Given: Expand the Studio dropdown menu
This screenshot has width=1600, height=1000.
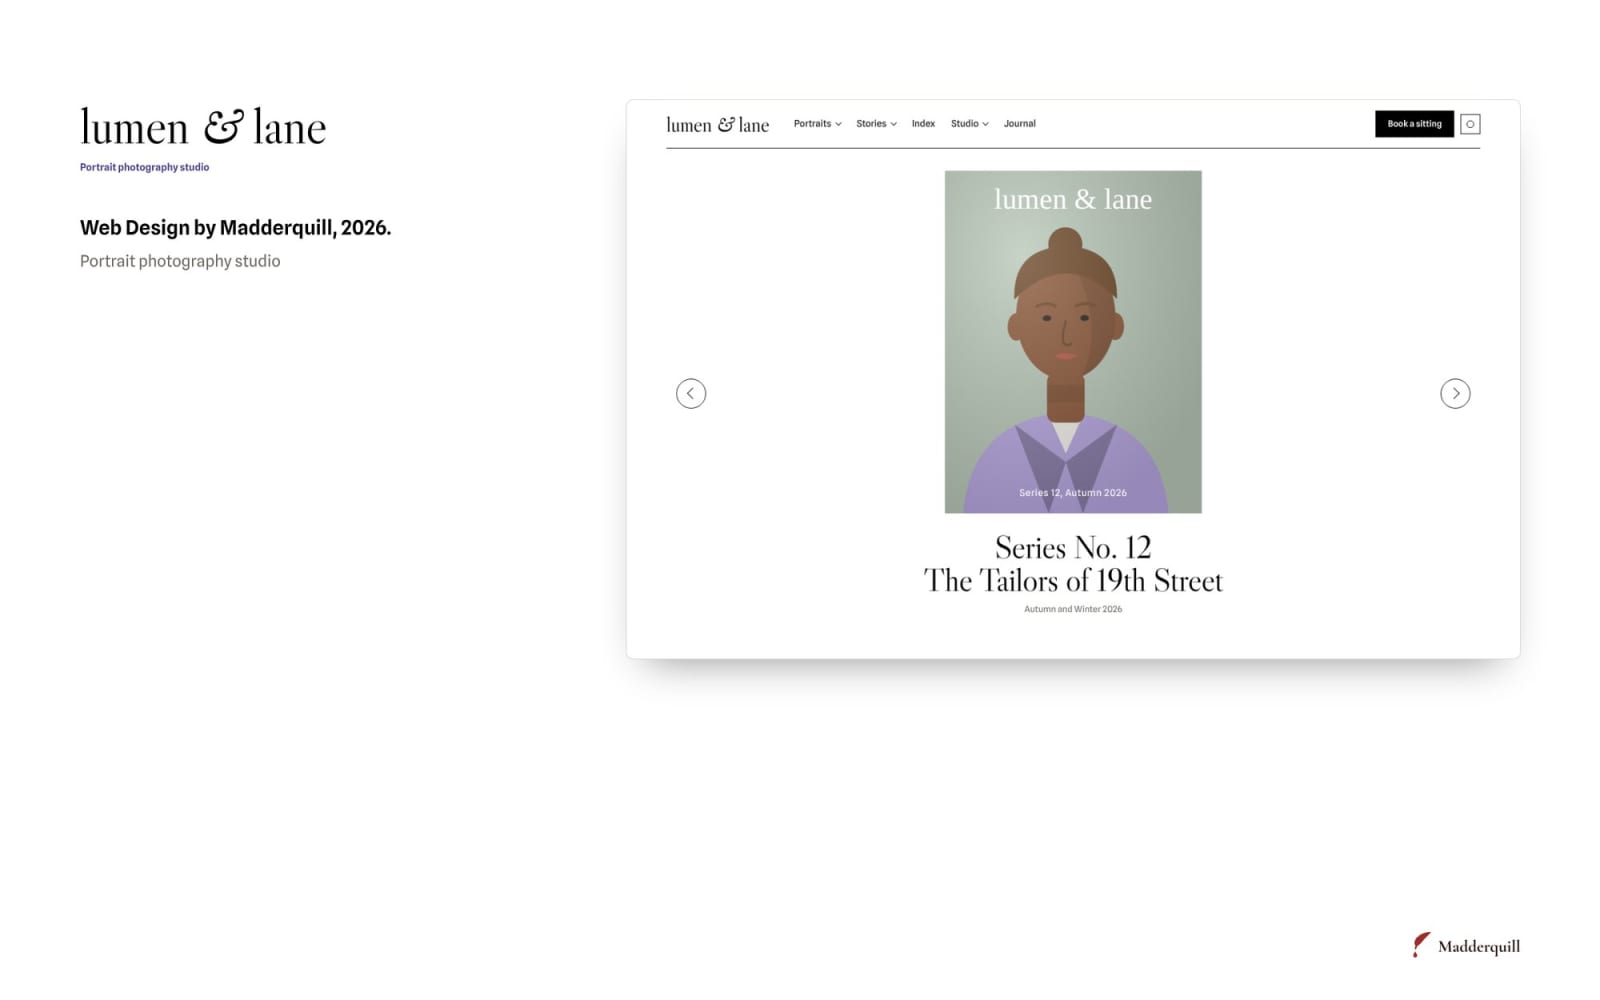Looking at the screenshot, I should click(969, 124).
